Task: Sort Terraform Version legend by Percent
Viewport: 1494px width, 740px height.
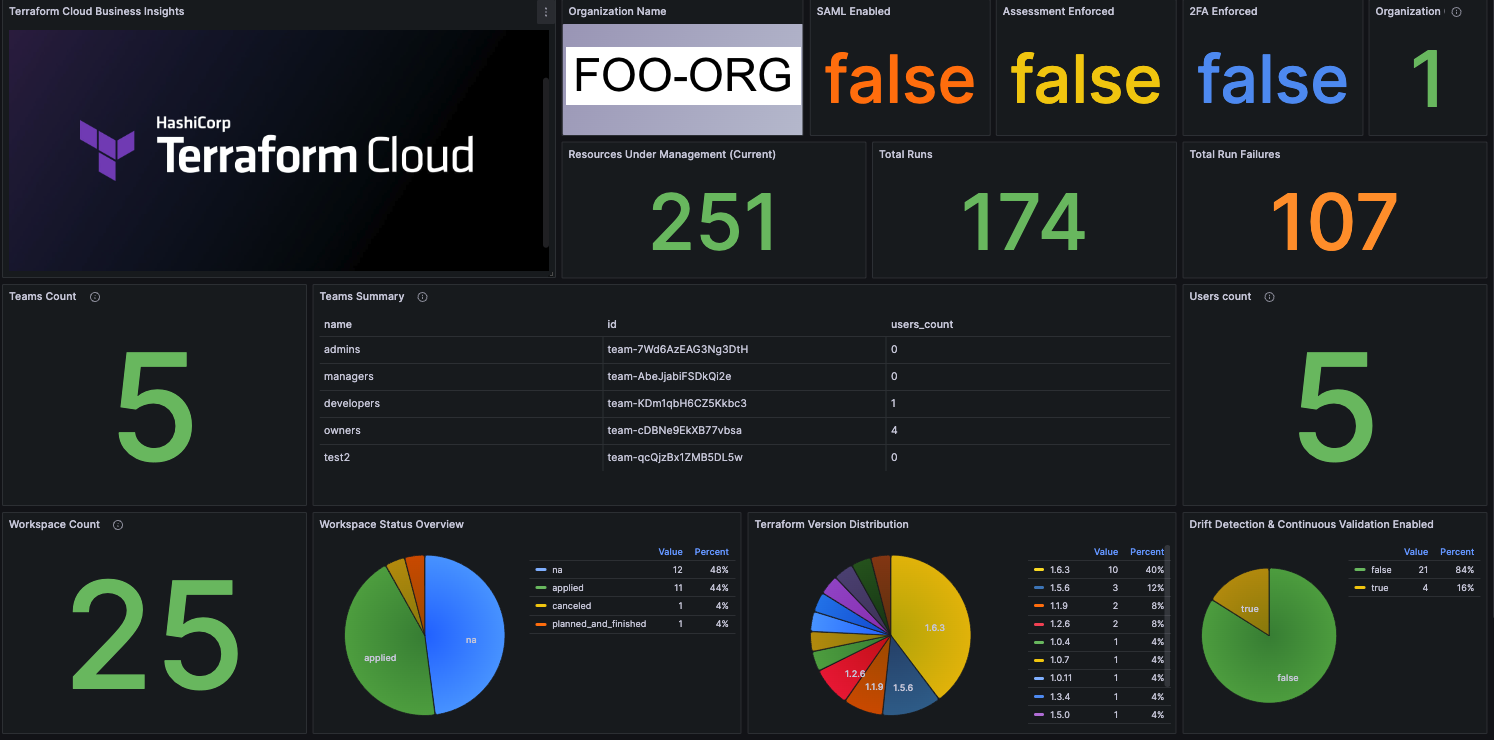Action: point(1147,552)
